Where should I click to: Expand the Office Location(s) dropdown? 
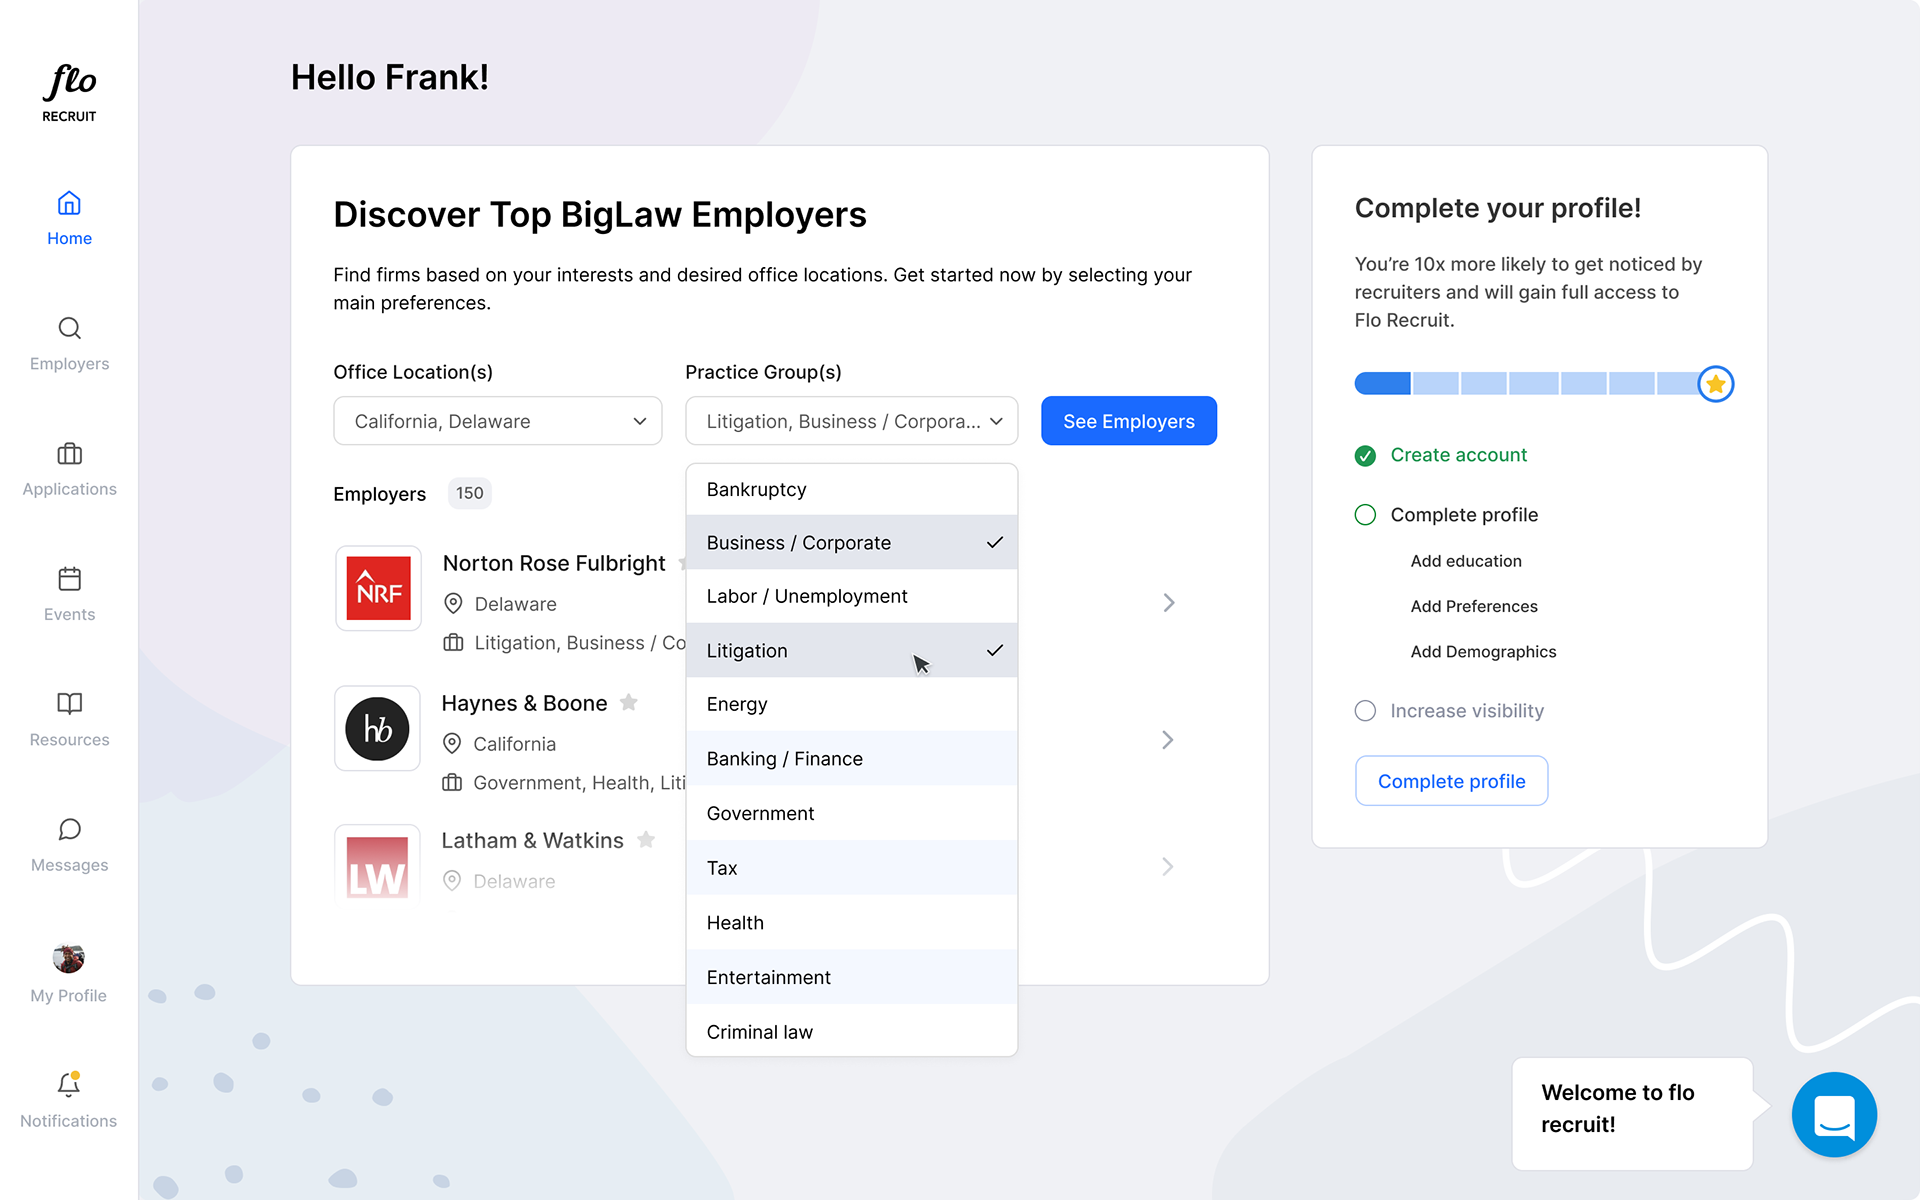point(497,421)
